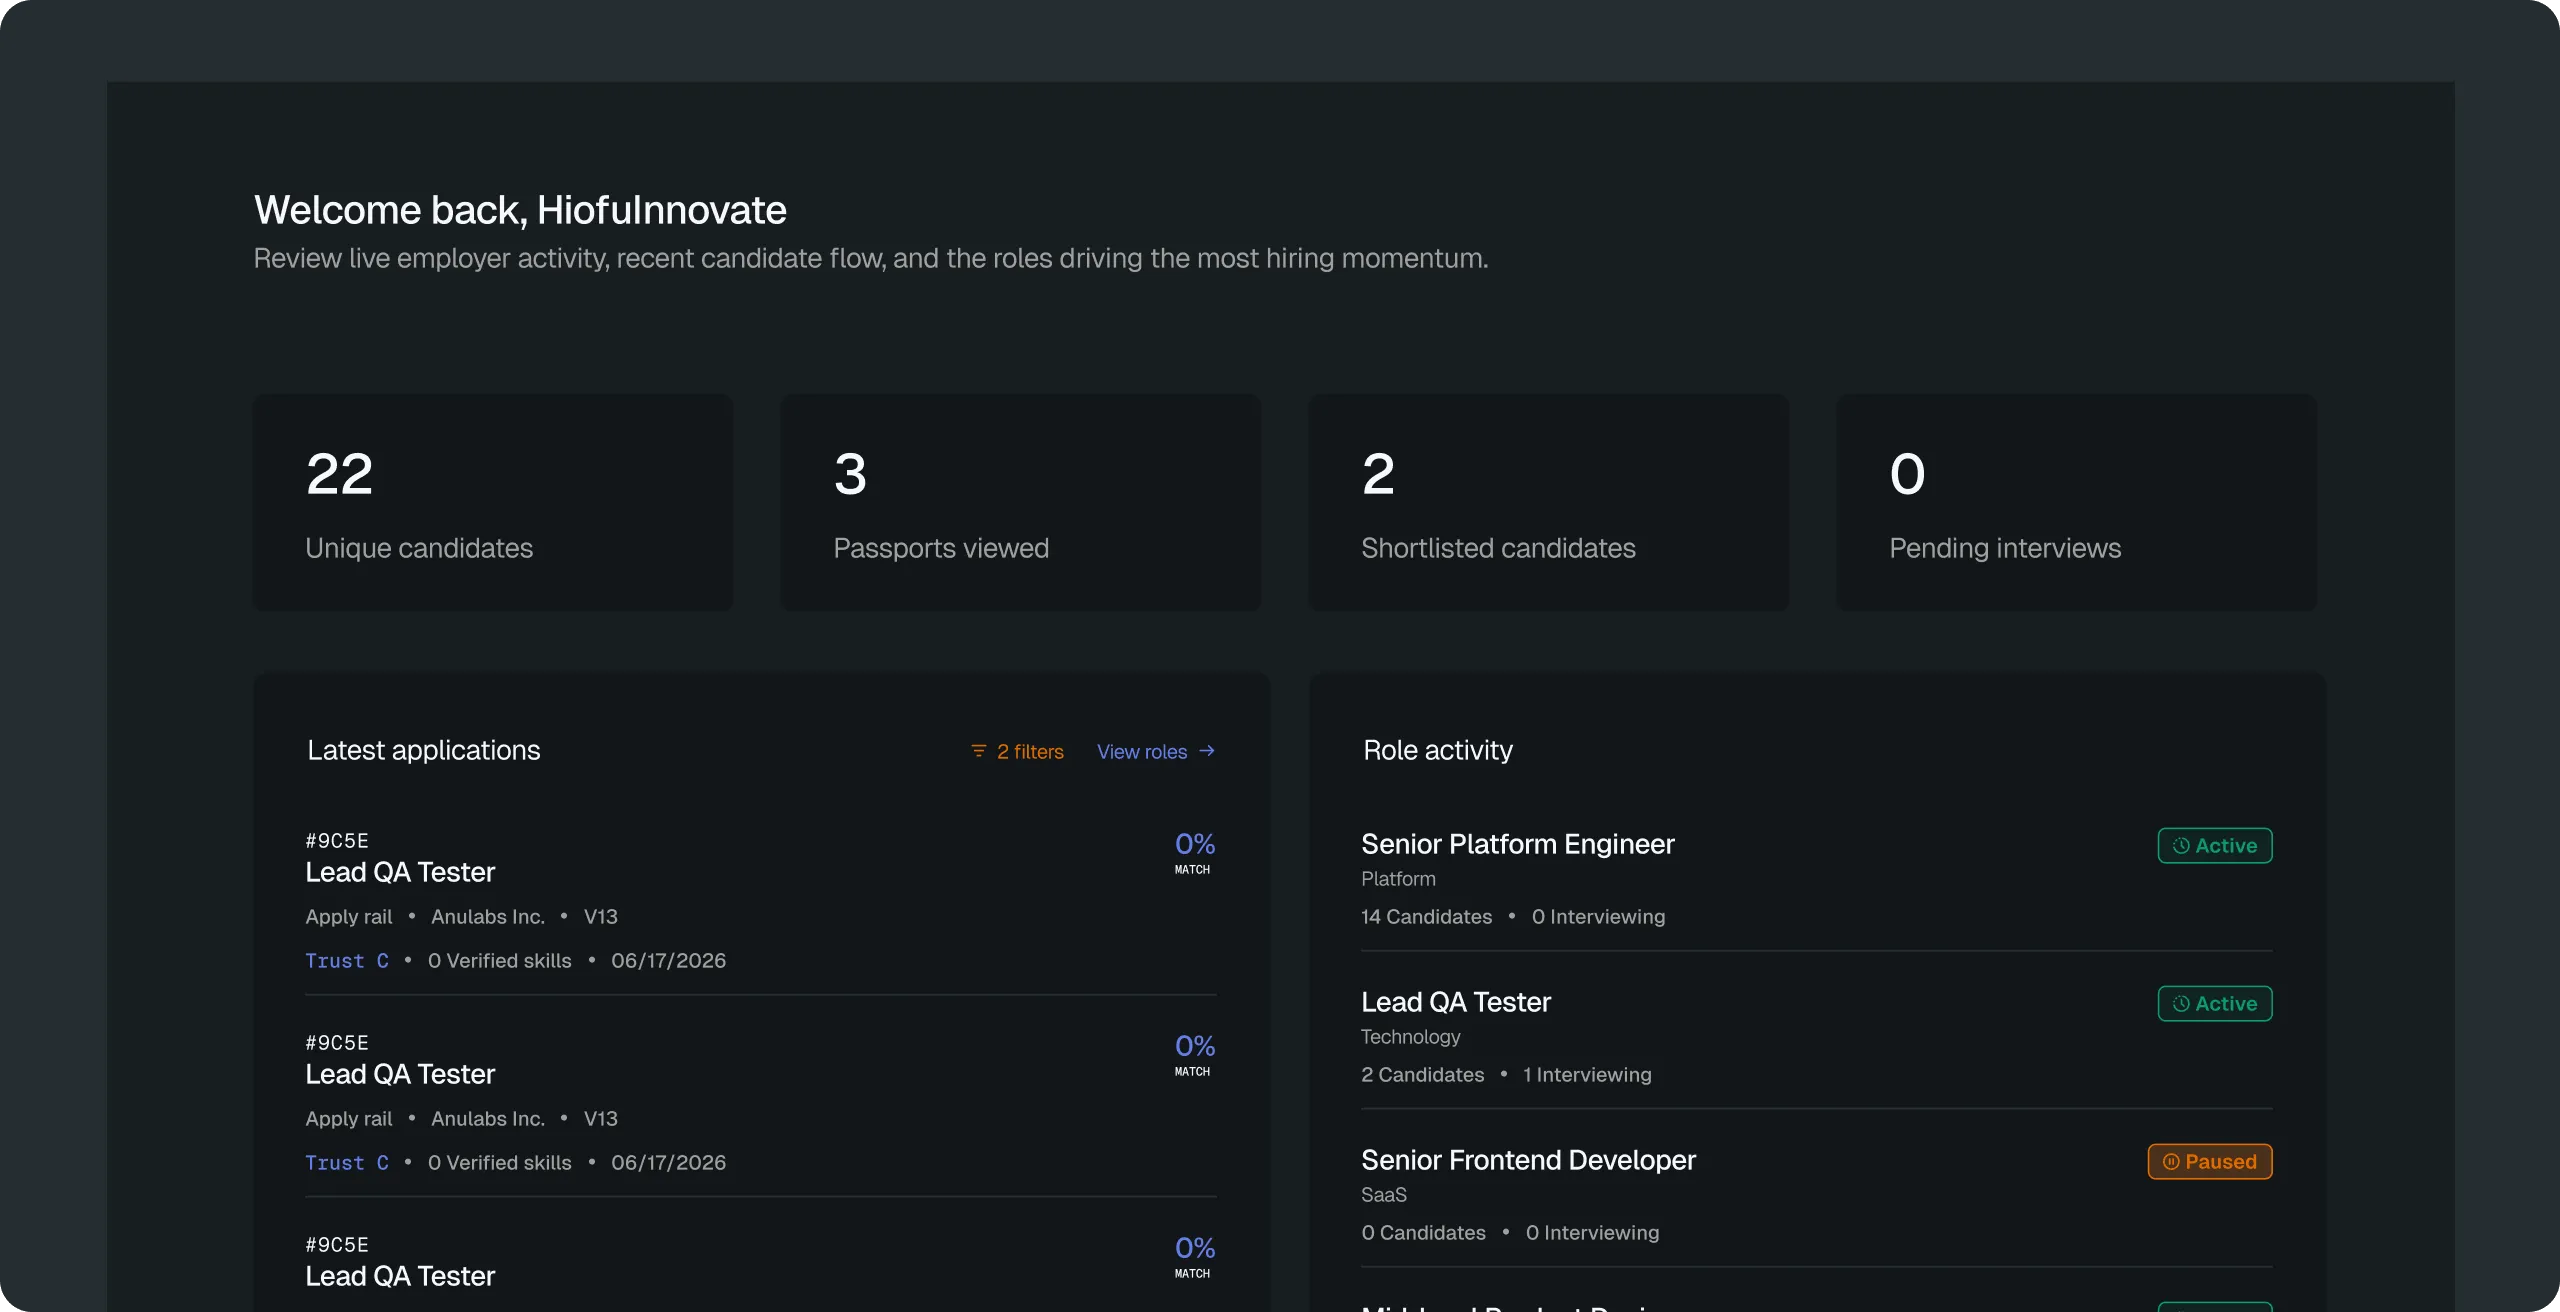Open the Lead QA Tester role in Role activity
The width and height of the screenshot is (2560, 1312).
pyautogui.click(x=1817, y=1036)
